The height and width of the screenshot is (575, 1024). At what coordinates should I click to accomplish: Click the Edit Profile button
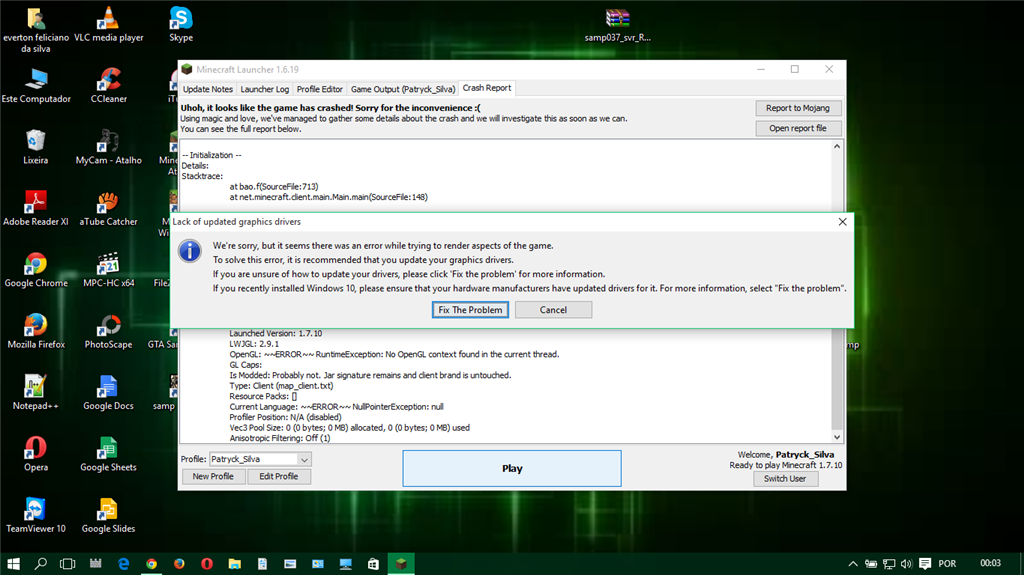[x=279, y=476]
